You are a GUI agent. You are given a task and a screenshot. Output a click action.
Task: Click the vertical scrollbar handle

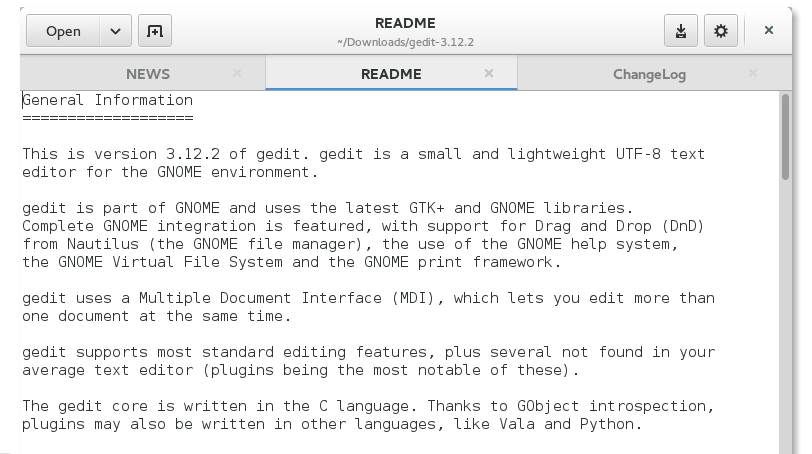tap(785, 137)
